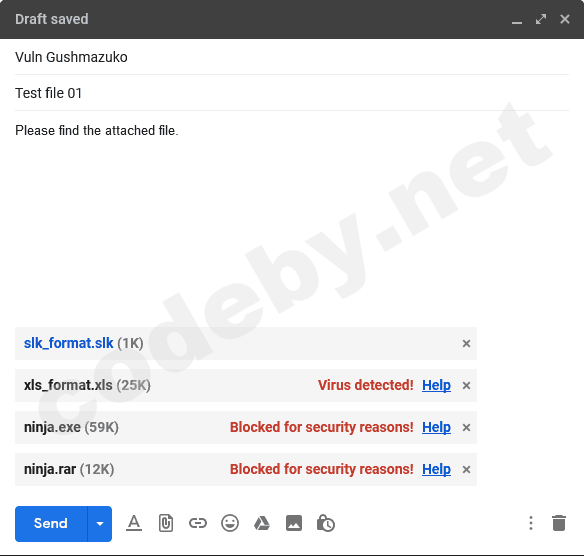Screen dimensions: 584x556
Task: Open Help link for ninja.exe block
Action: coord(436,427)
